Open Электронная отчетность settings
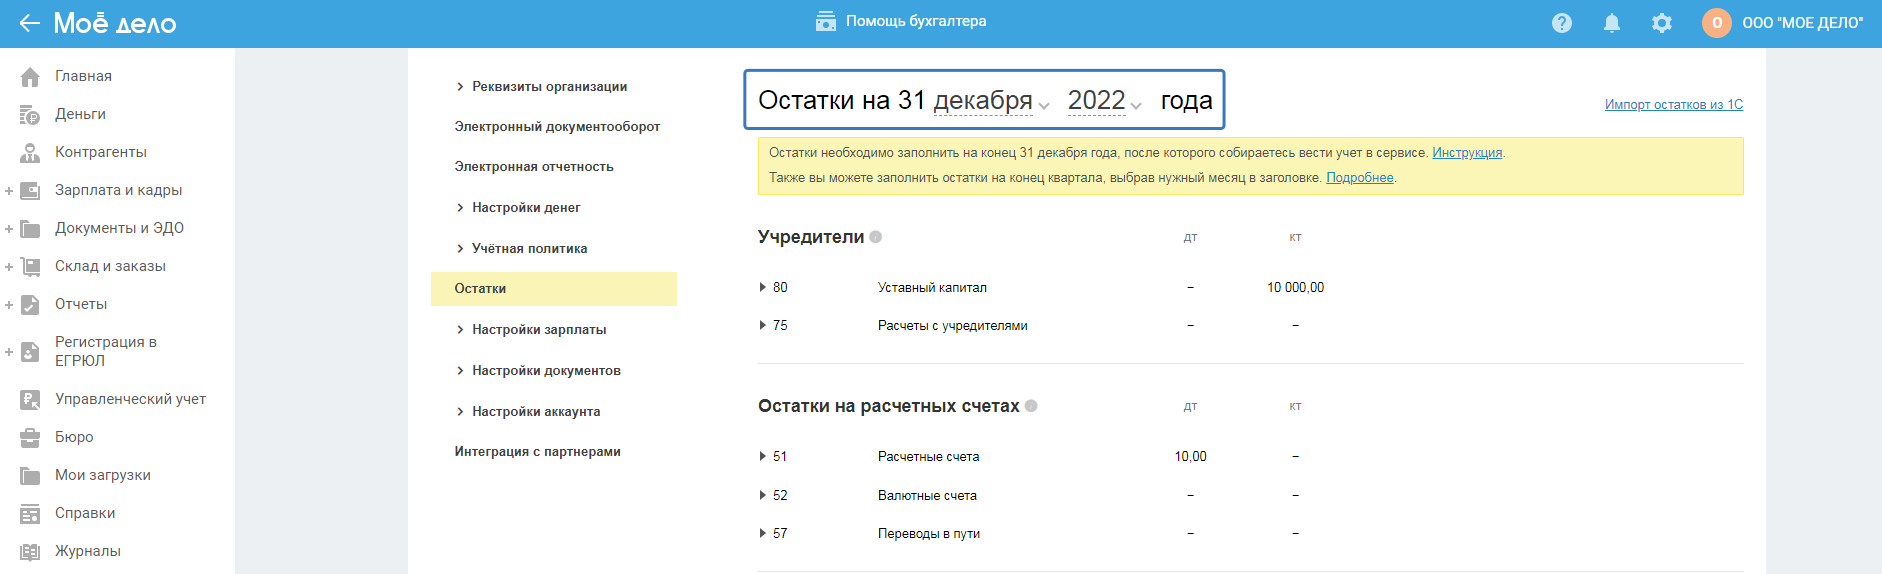 click(x=534, y=167)
